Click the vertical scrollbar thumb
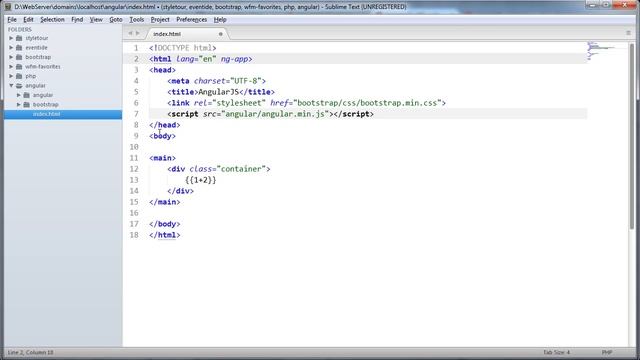The height and width of the screenshot is (360, 640). coord(632,137)
